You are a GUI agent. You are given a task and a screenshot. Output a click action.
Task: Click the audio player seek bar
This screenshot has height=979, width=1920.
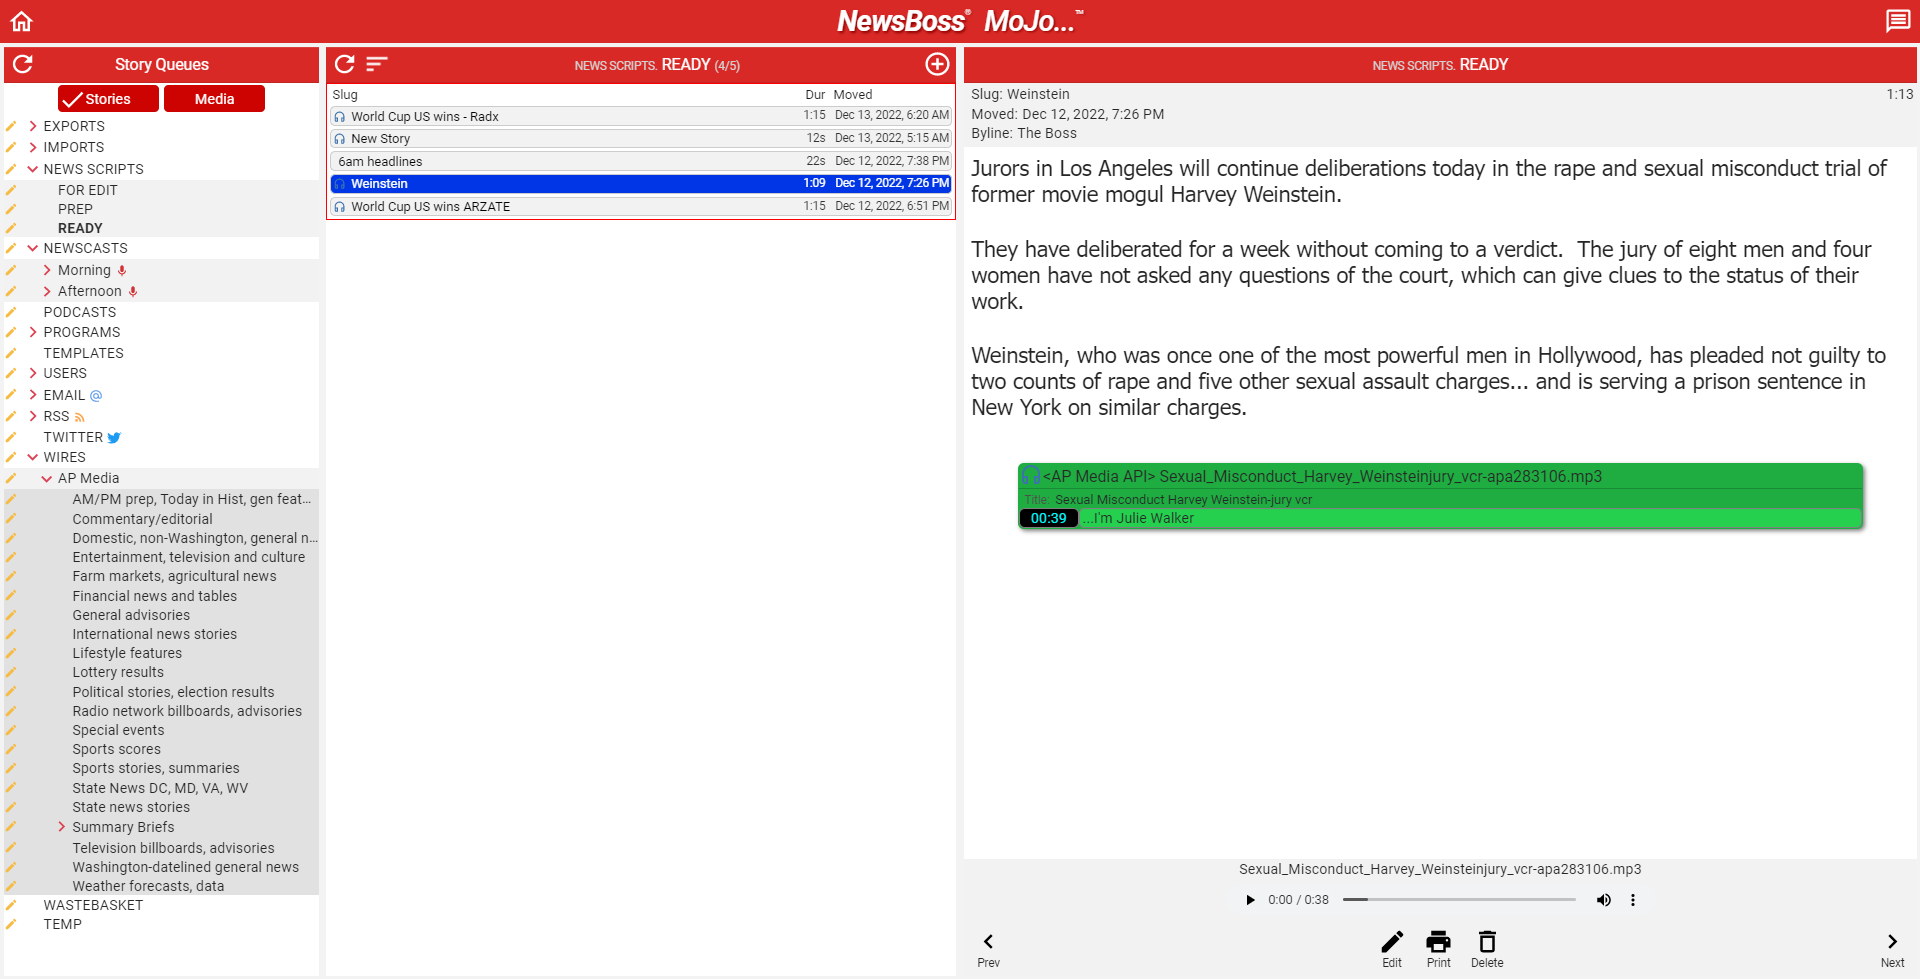pos(1459,900)
